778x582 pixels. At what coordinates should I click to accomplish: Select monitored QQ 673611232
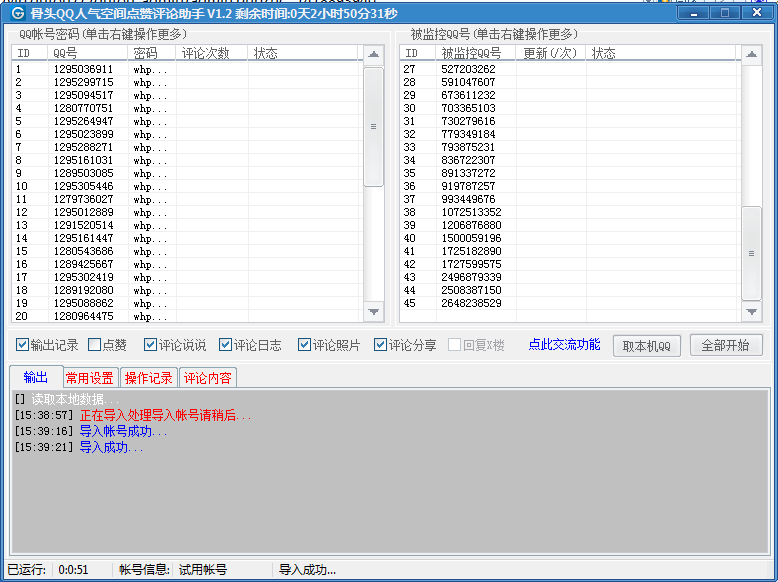tap(570, 95)
